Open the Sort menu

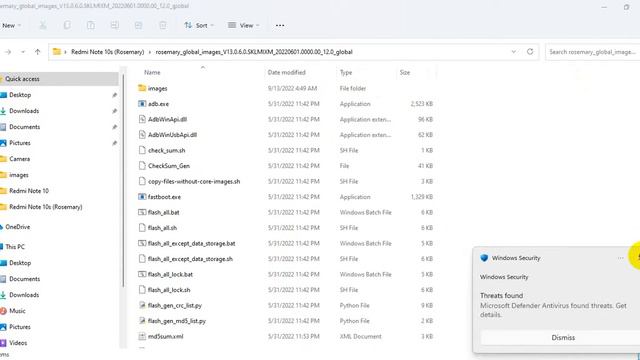pyautogui.click(x=199, y=25)
